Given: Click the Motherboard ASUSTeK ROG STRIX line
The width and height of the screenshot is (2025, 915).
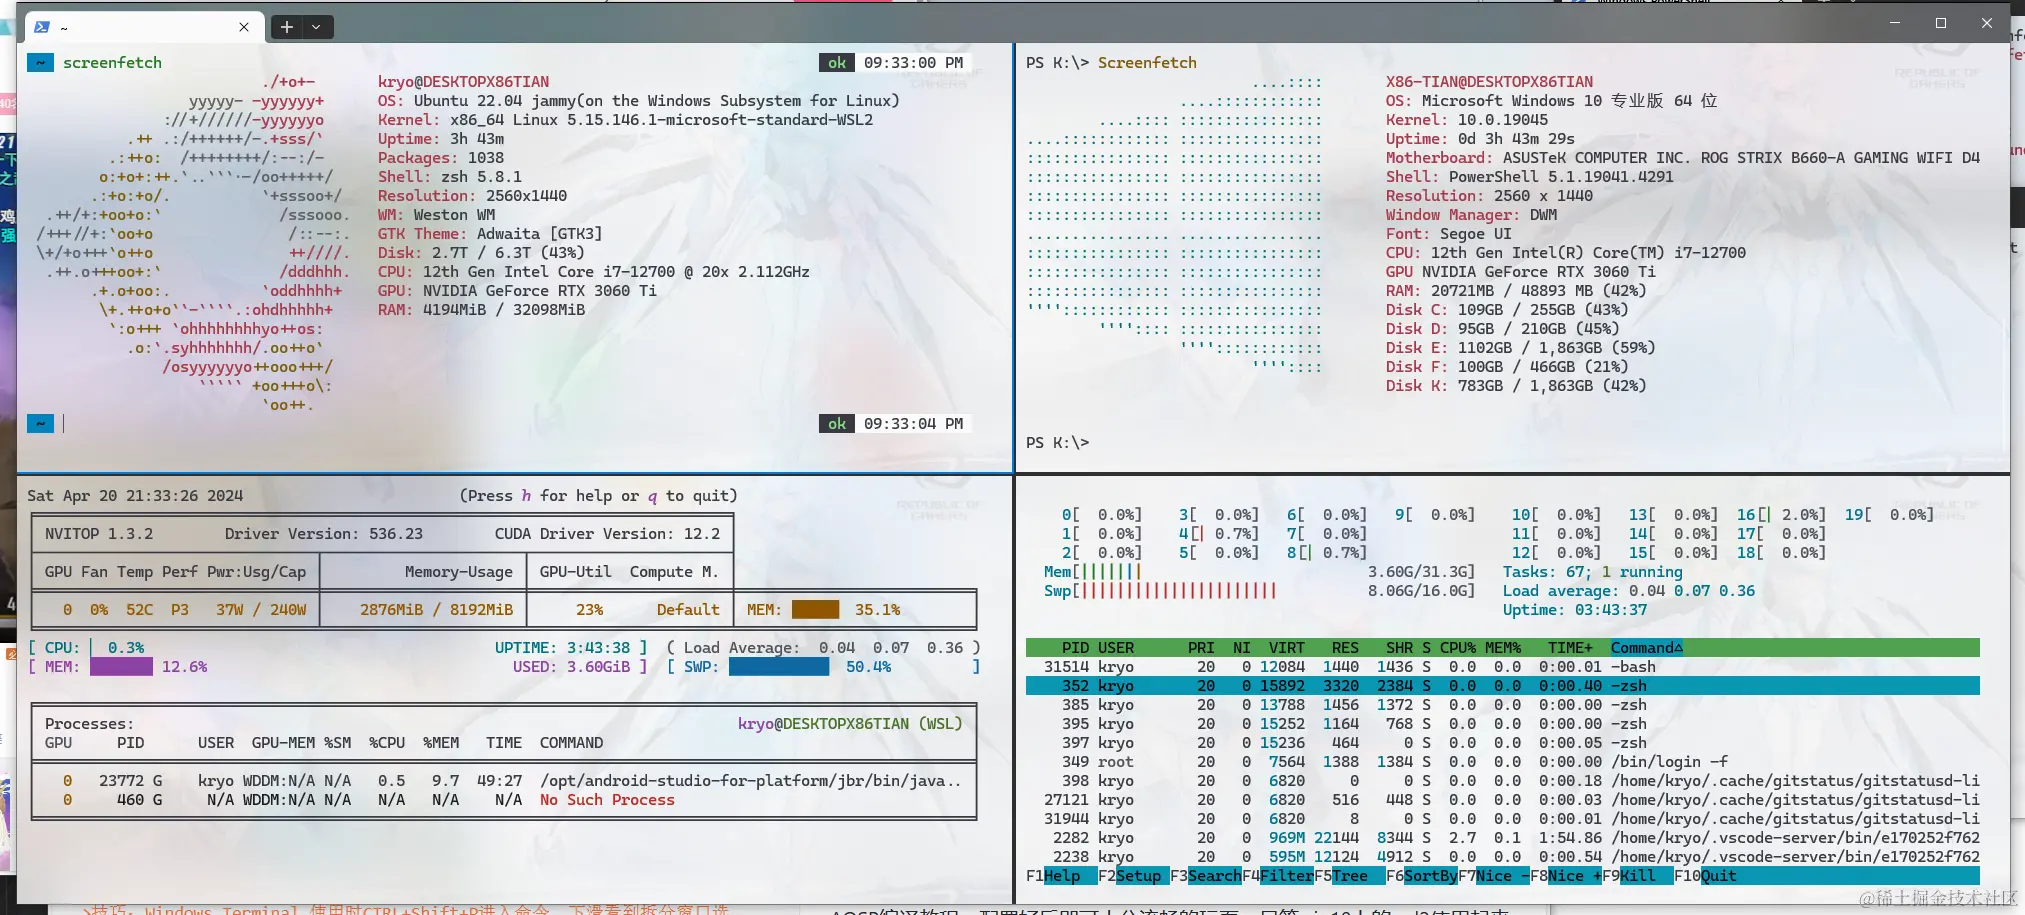Looking at the screenshot, I should [1682, 158].
